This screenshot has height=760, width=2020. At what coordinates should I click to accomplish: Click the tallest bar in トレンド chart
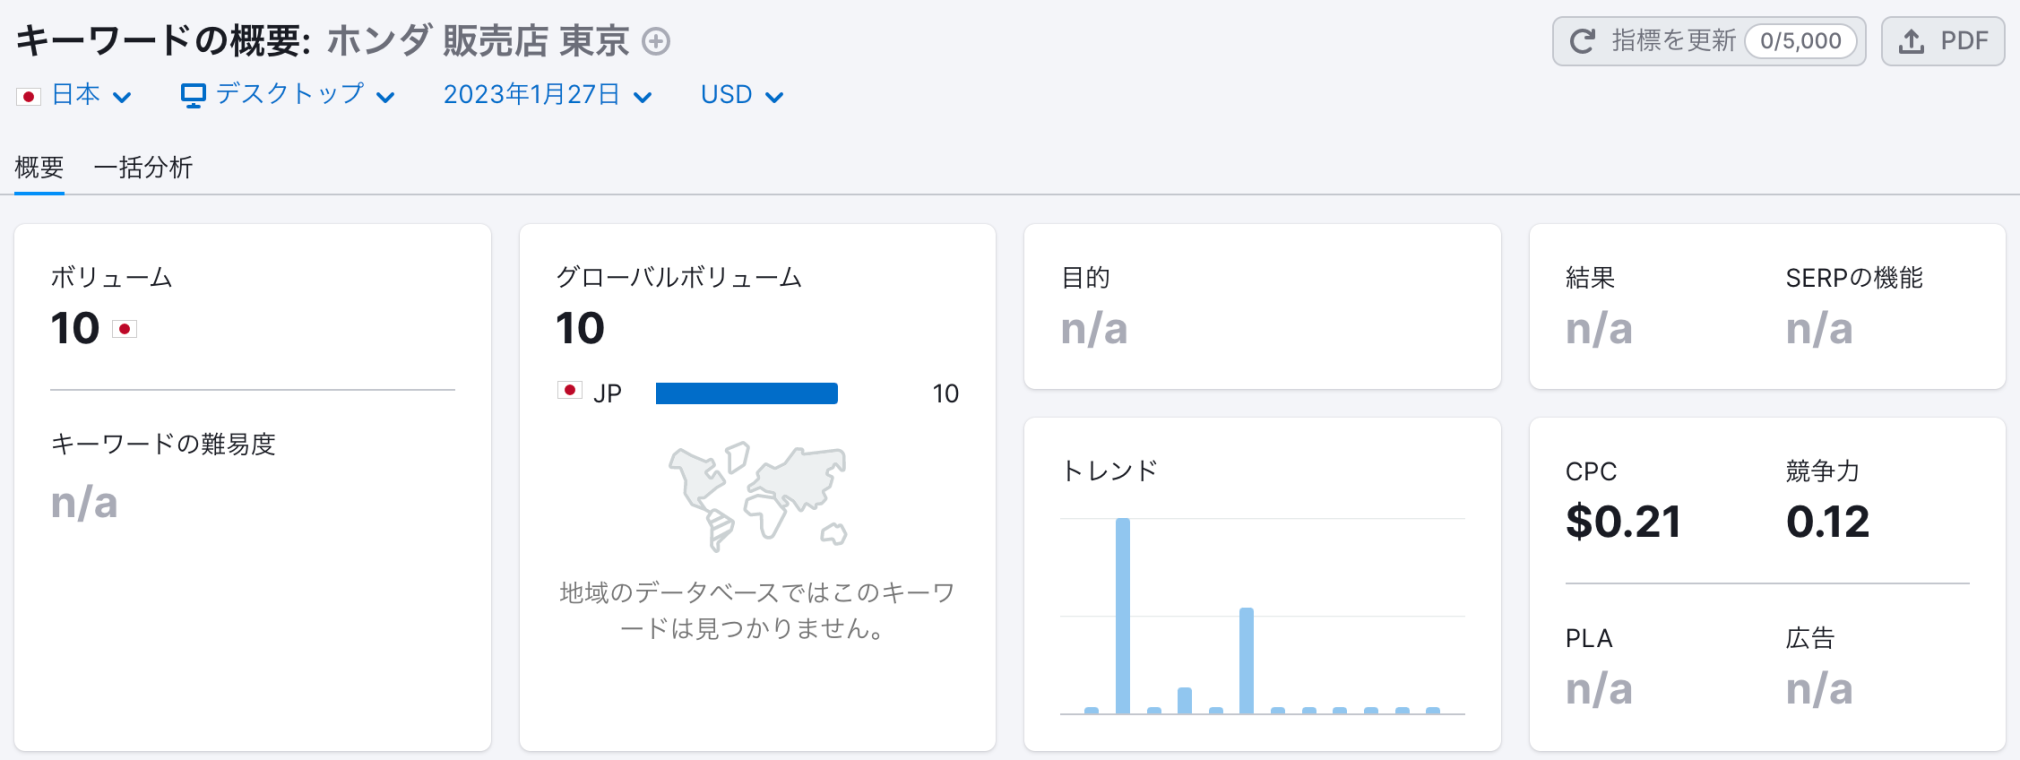coord(1122,615)
